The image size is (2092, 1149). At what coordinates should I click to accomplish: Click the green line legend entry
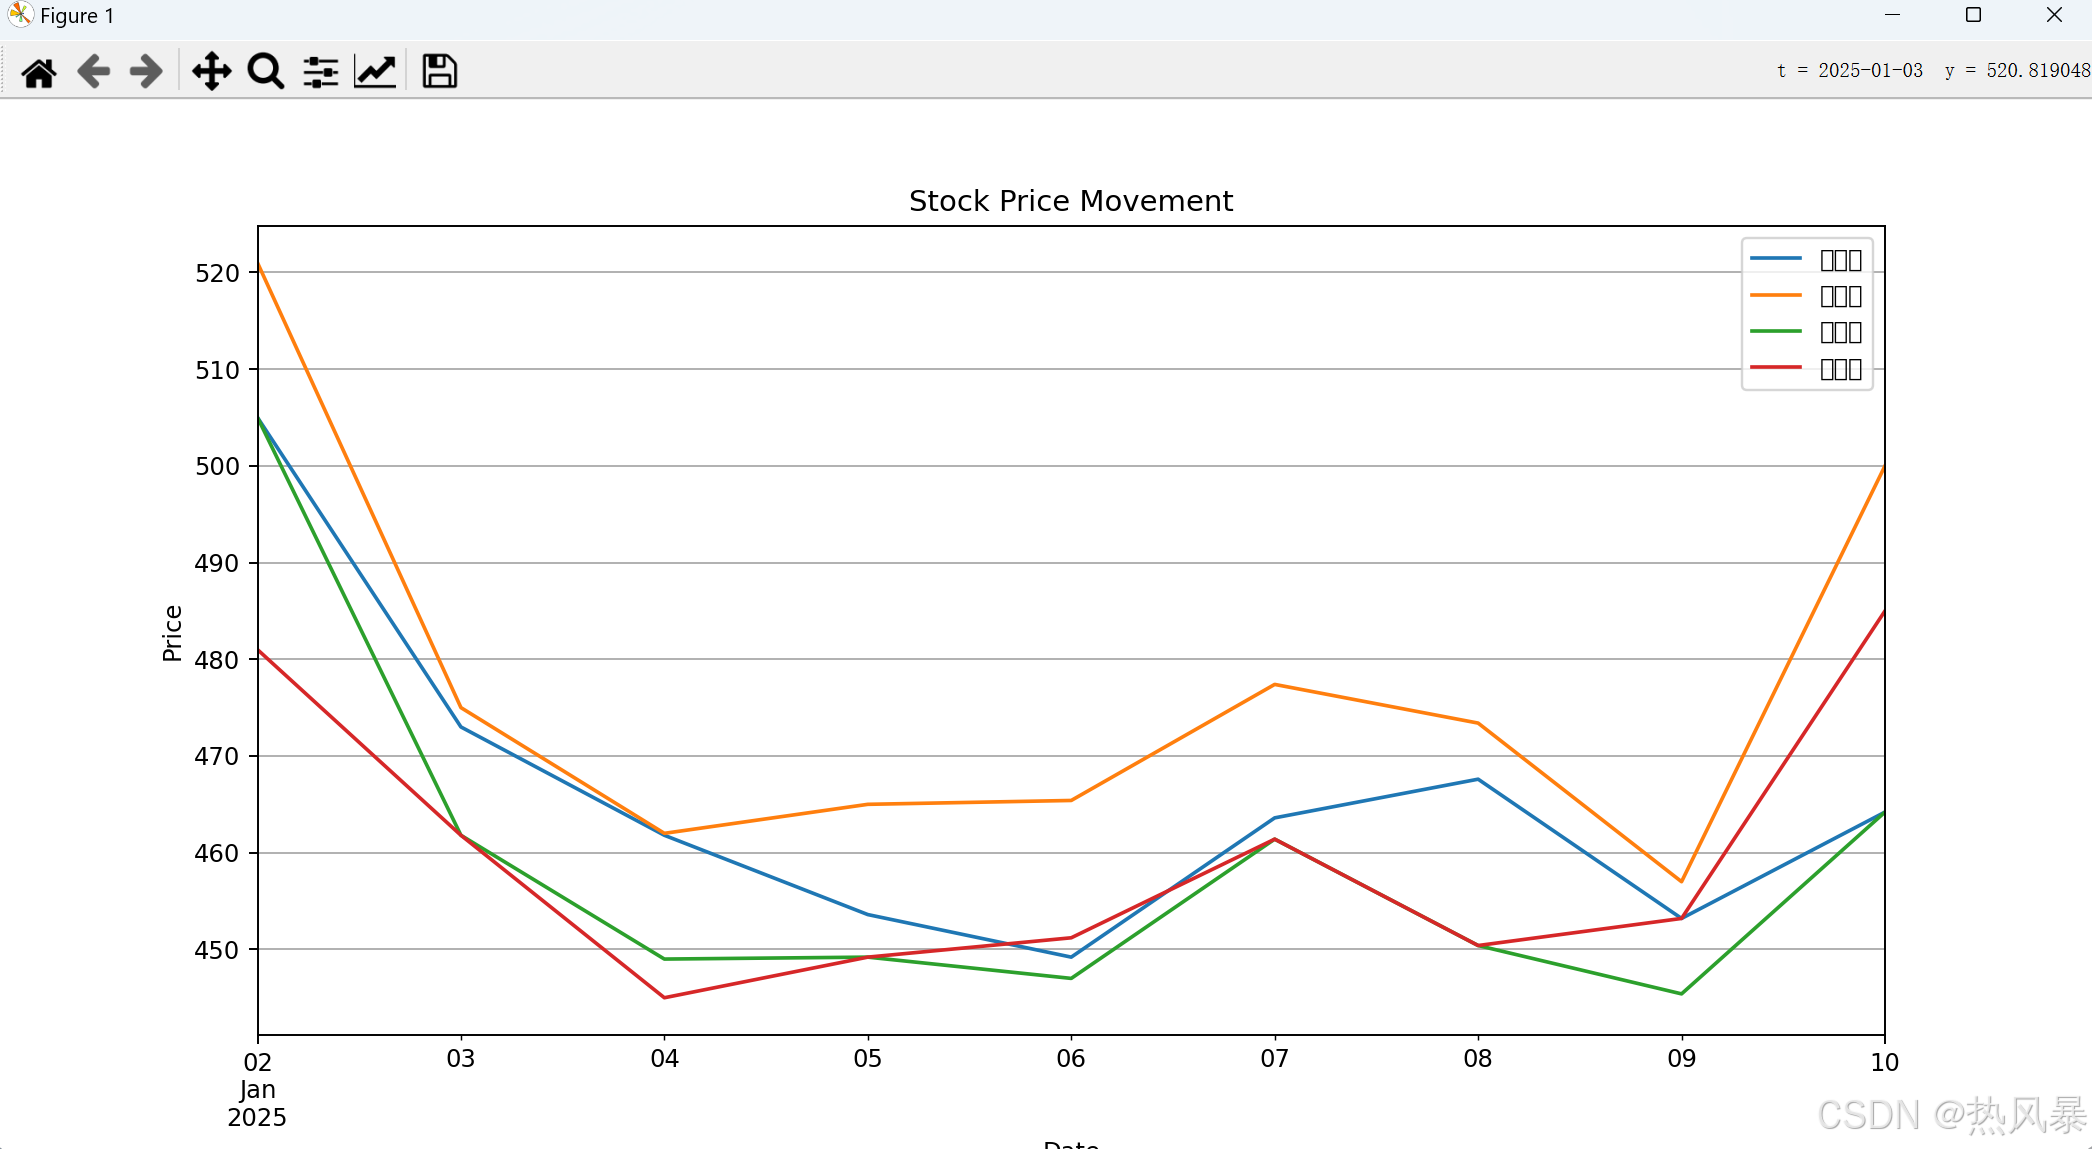coord(1805,332)
